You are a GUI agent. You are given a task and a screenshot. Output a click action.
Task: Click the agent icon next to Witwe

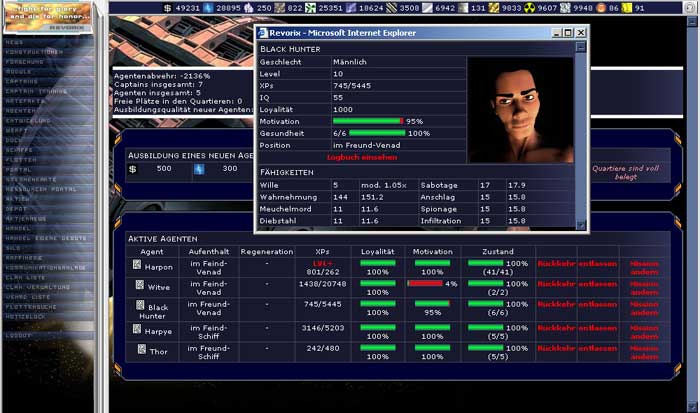[138, 285]
